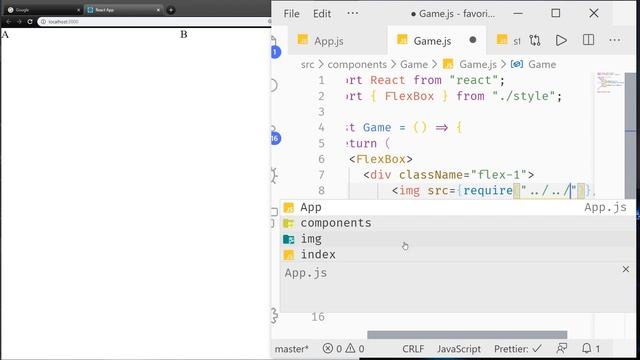Click the browser forward arrow
This screenshot has width=640, height=360.
19,22
